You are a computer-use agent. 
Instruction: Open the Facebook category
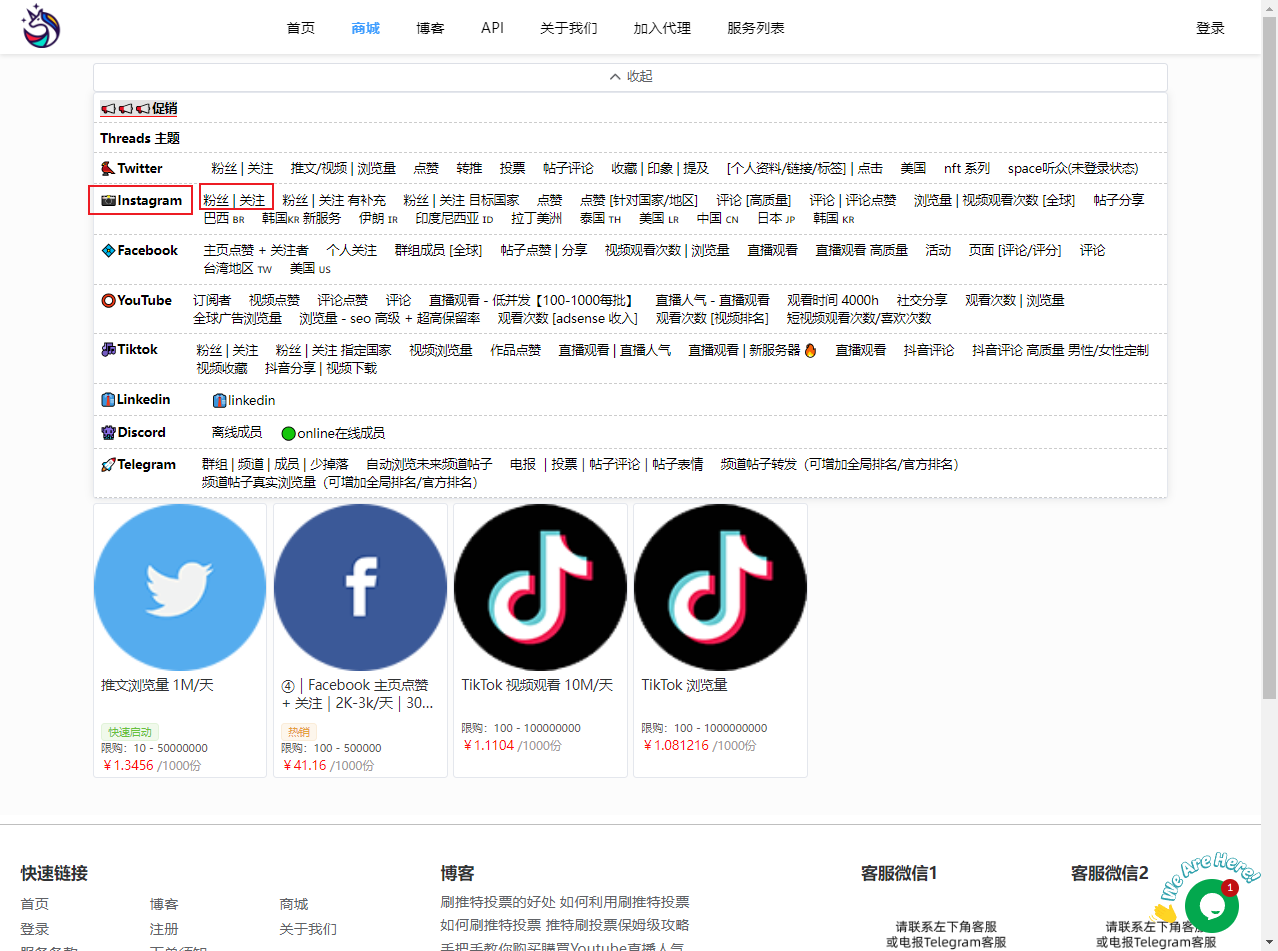click(139, 250)
